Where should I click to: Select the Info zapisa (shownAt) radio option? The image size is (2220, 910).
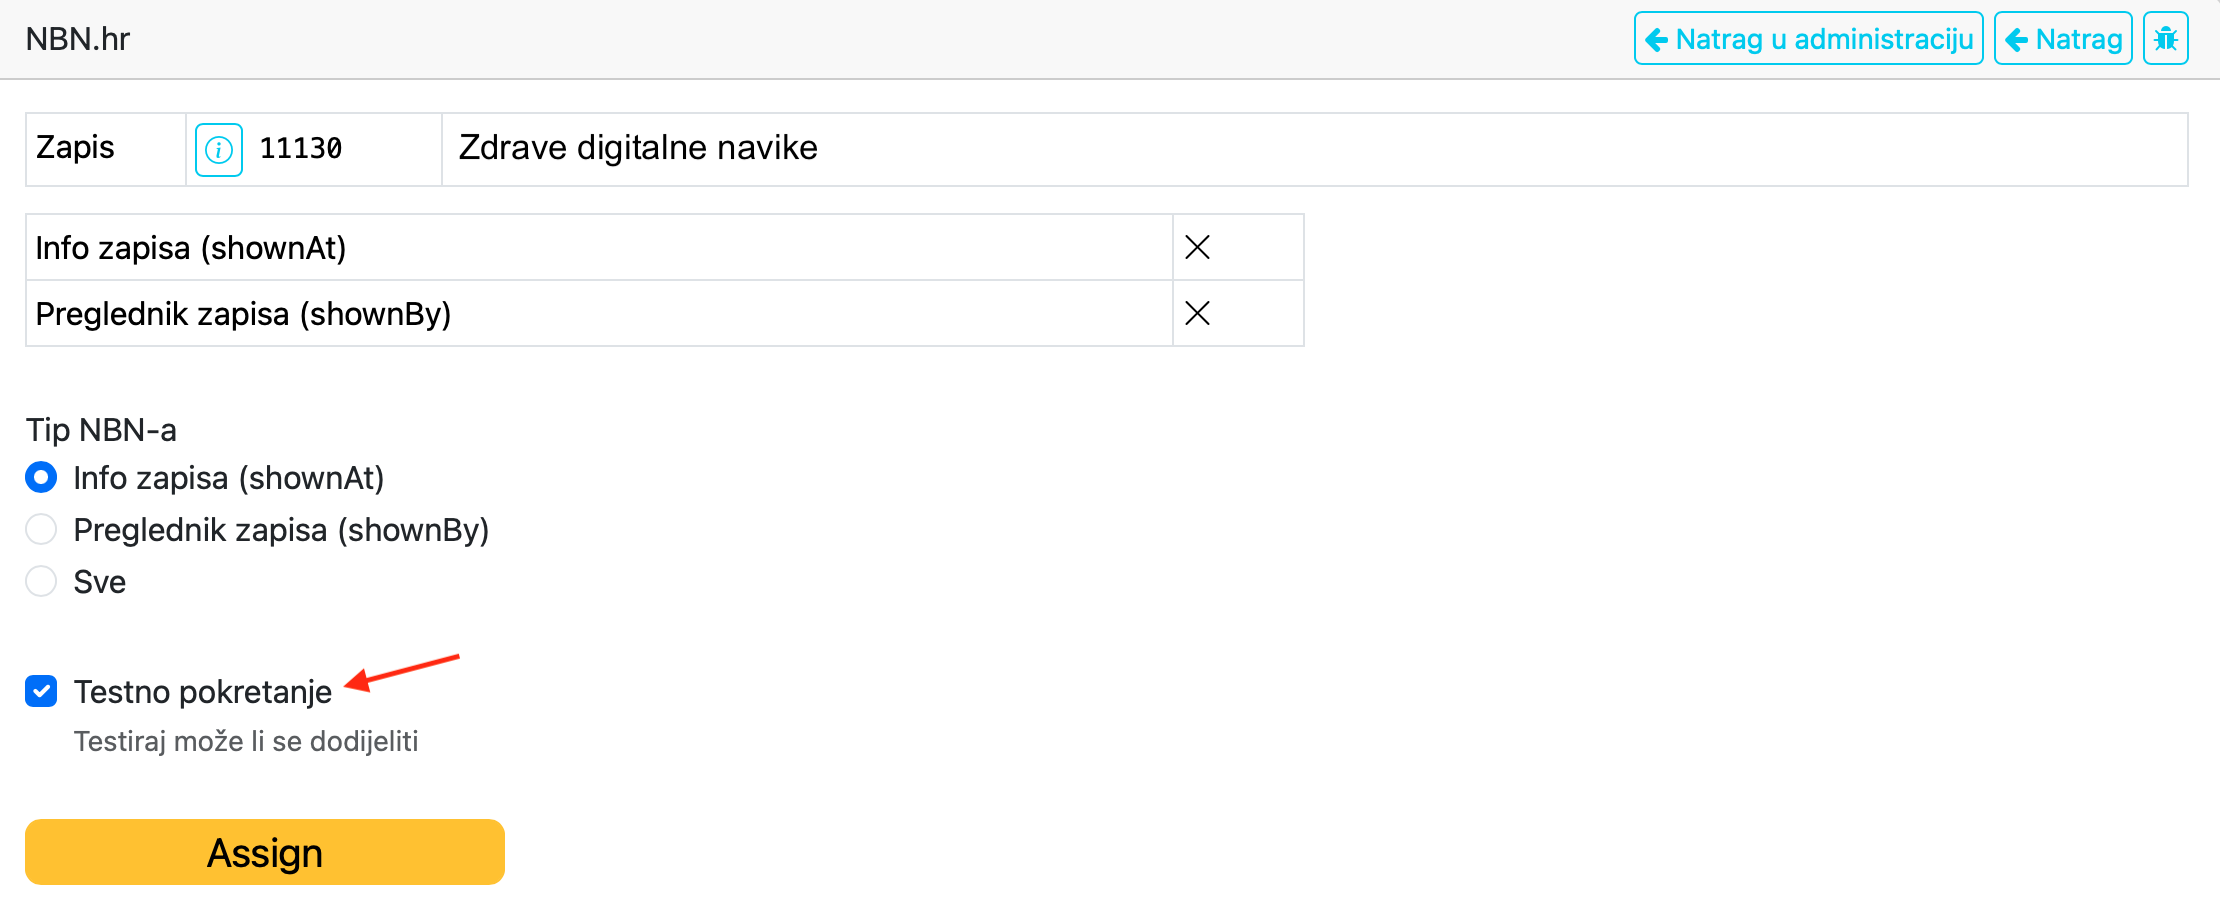[40, 477]
